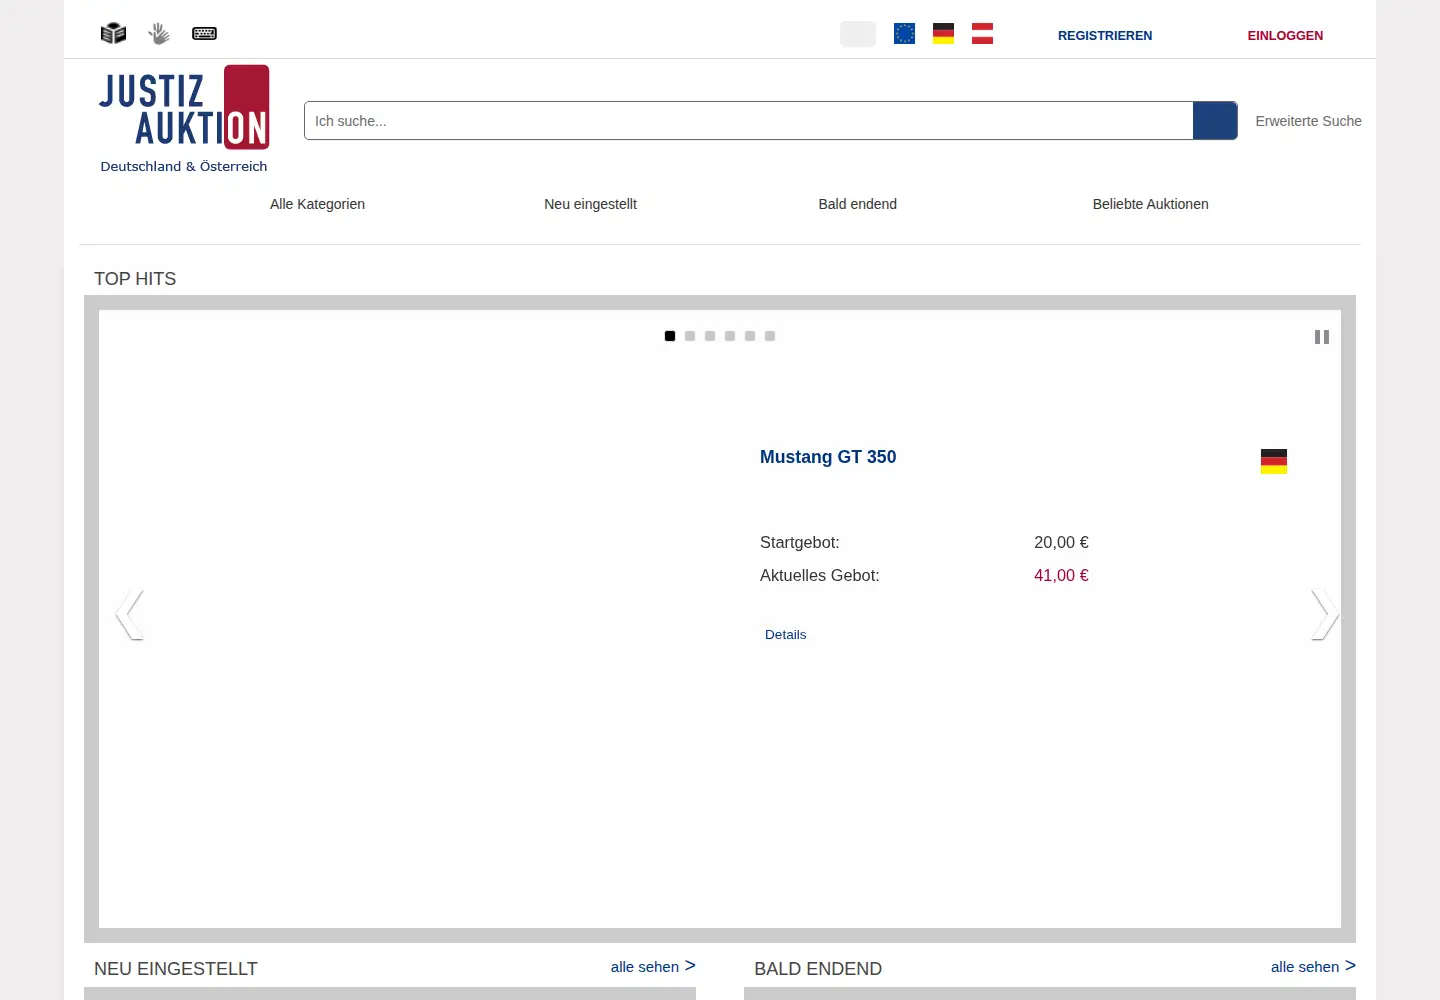Open Details of Mustang GT 350
The height and width of the screenshot is (1000, 1440).
(785, 634)
